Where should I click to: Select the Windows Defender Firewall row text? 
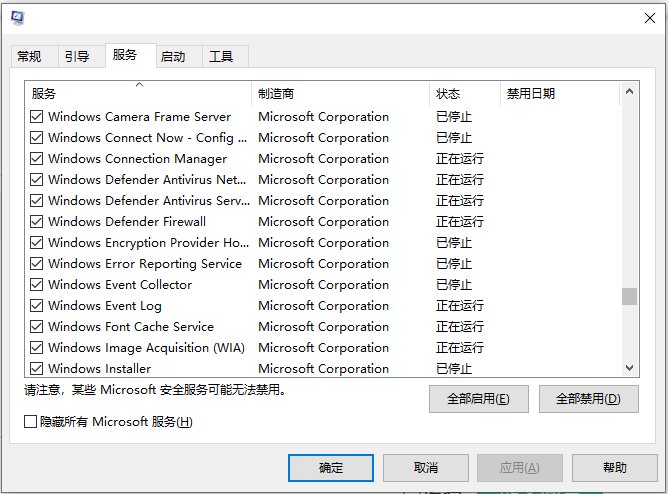pyautogui.click(x=127, y=221)
